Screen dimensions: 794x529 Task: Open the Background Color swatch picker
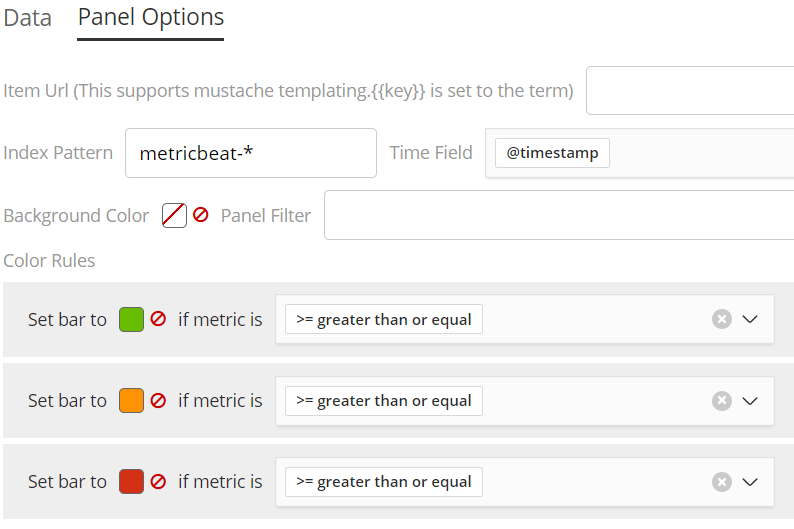(x=174, y=215)
